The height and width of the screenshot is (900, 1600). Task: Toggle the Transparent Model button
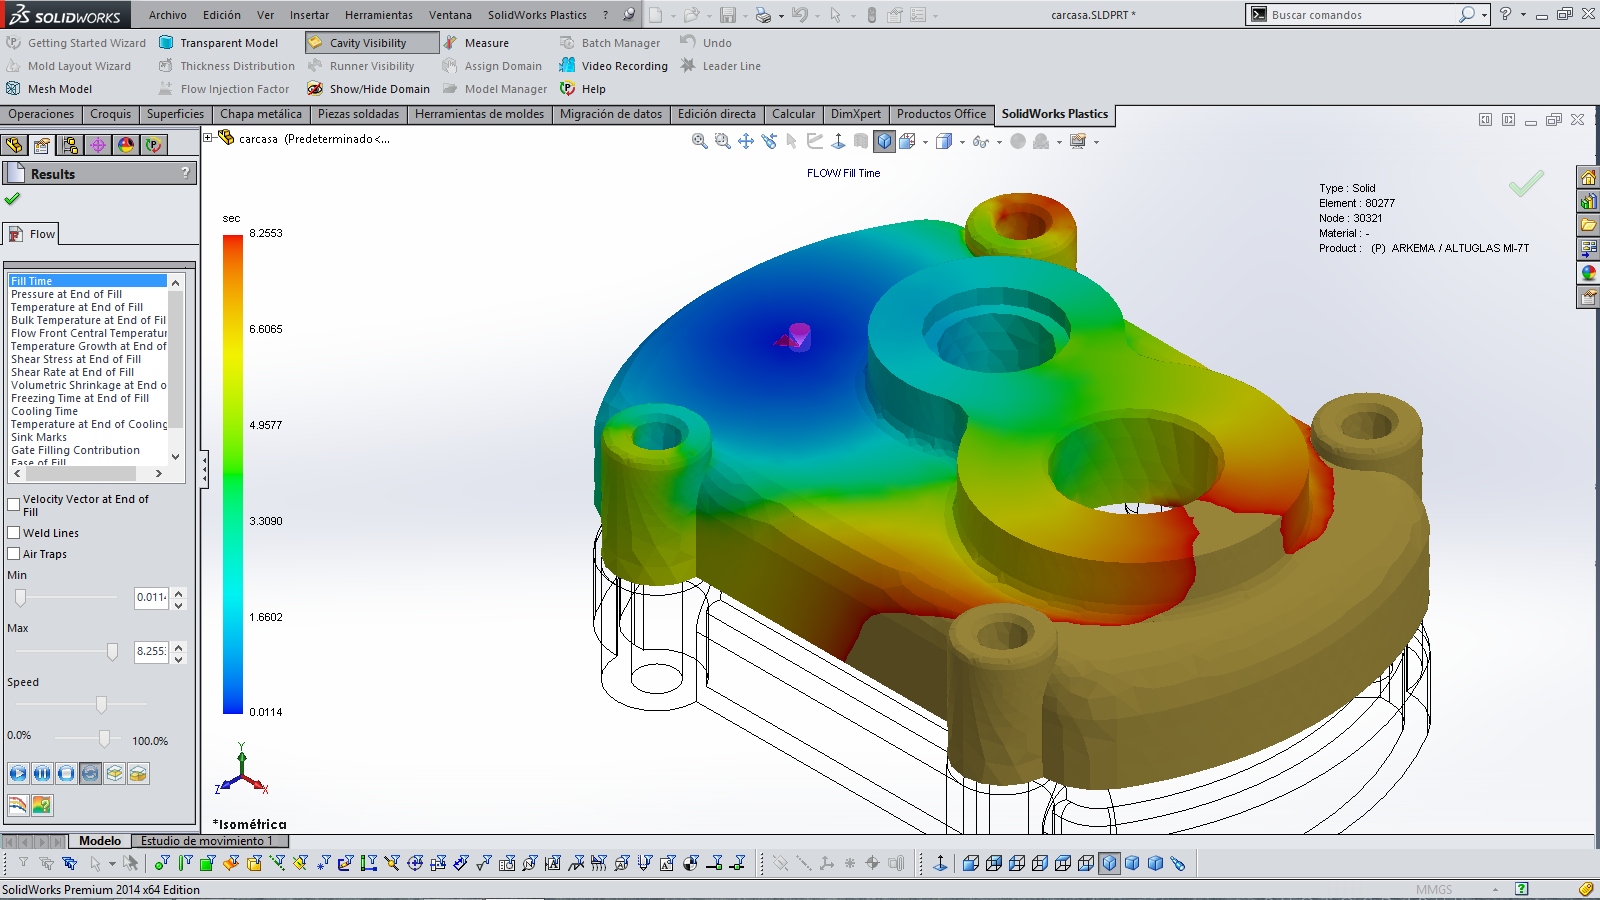[219, 43]
